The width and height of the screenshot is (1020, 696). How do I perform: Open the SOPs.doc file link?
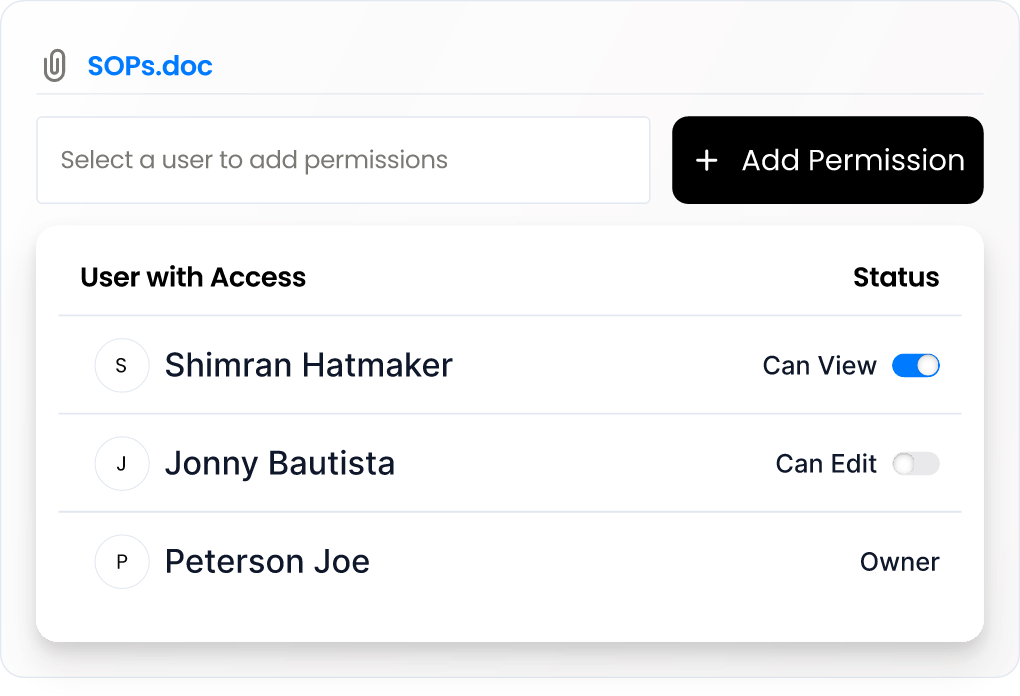click(150, 66)
